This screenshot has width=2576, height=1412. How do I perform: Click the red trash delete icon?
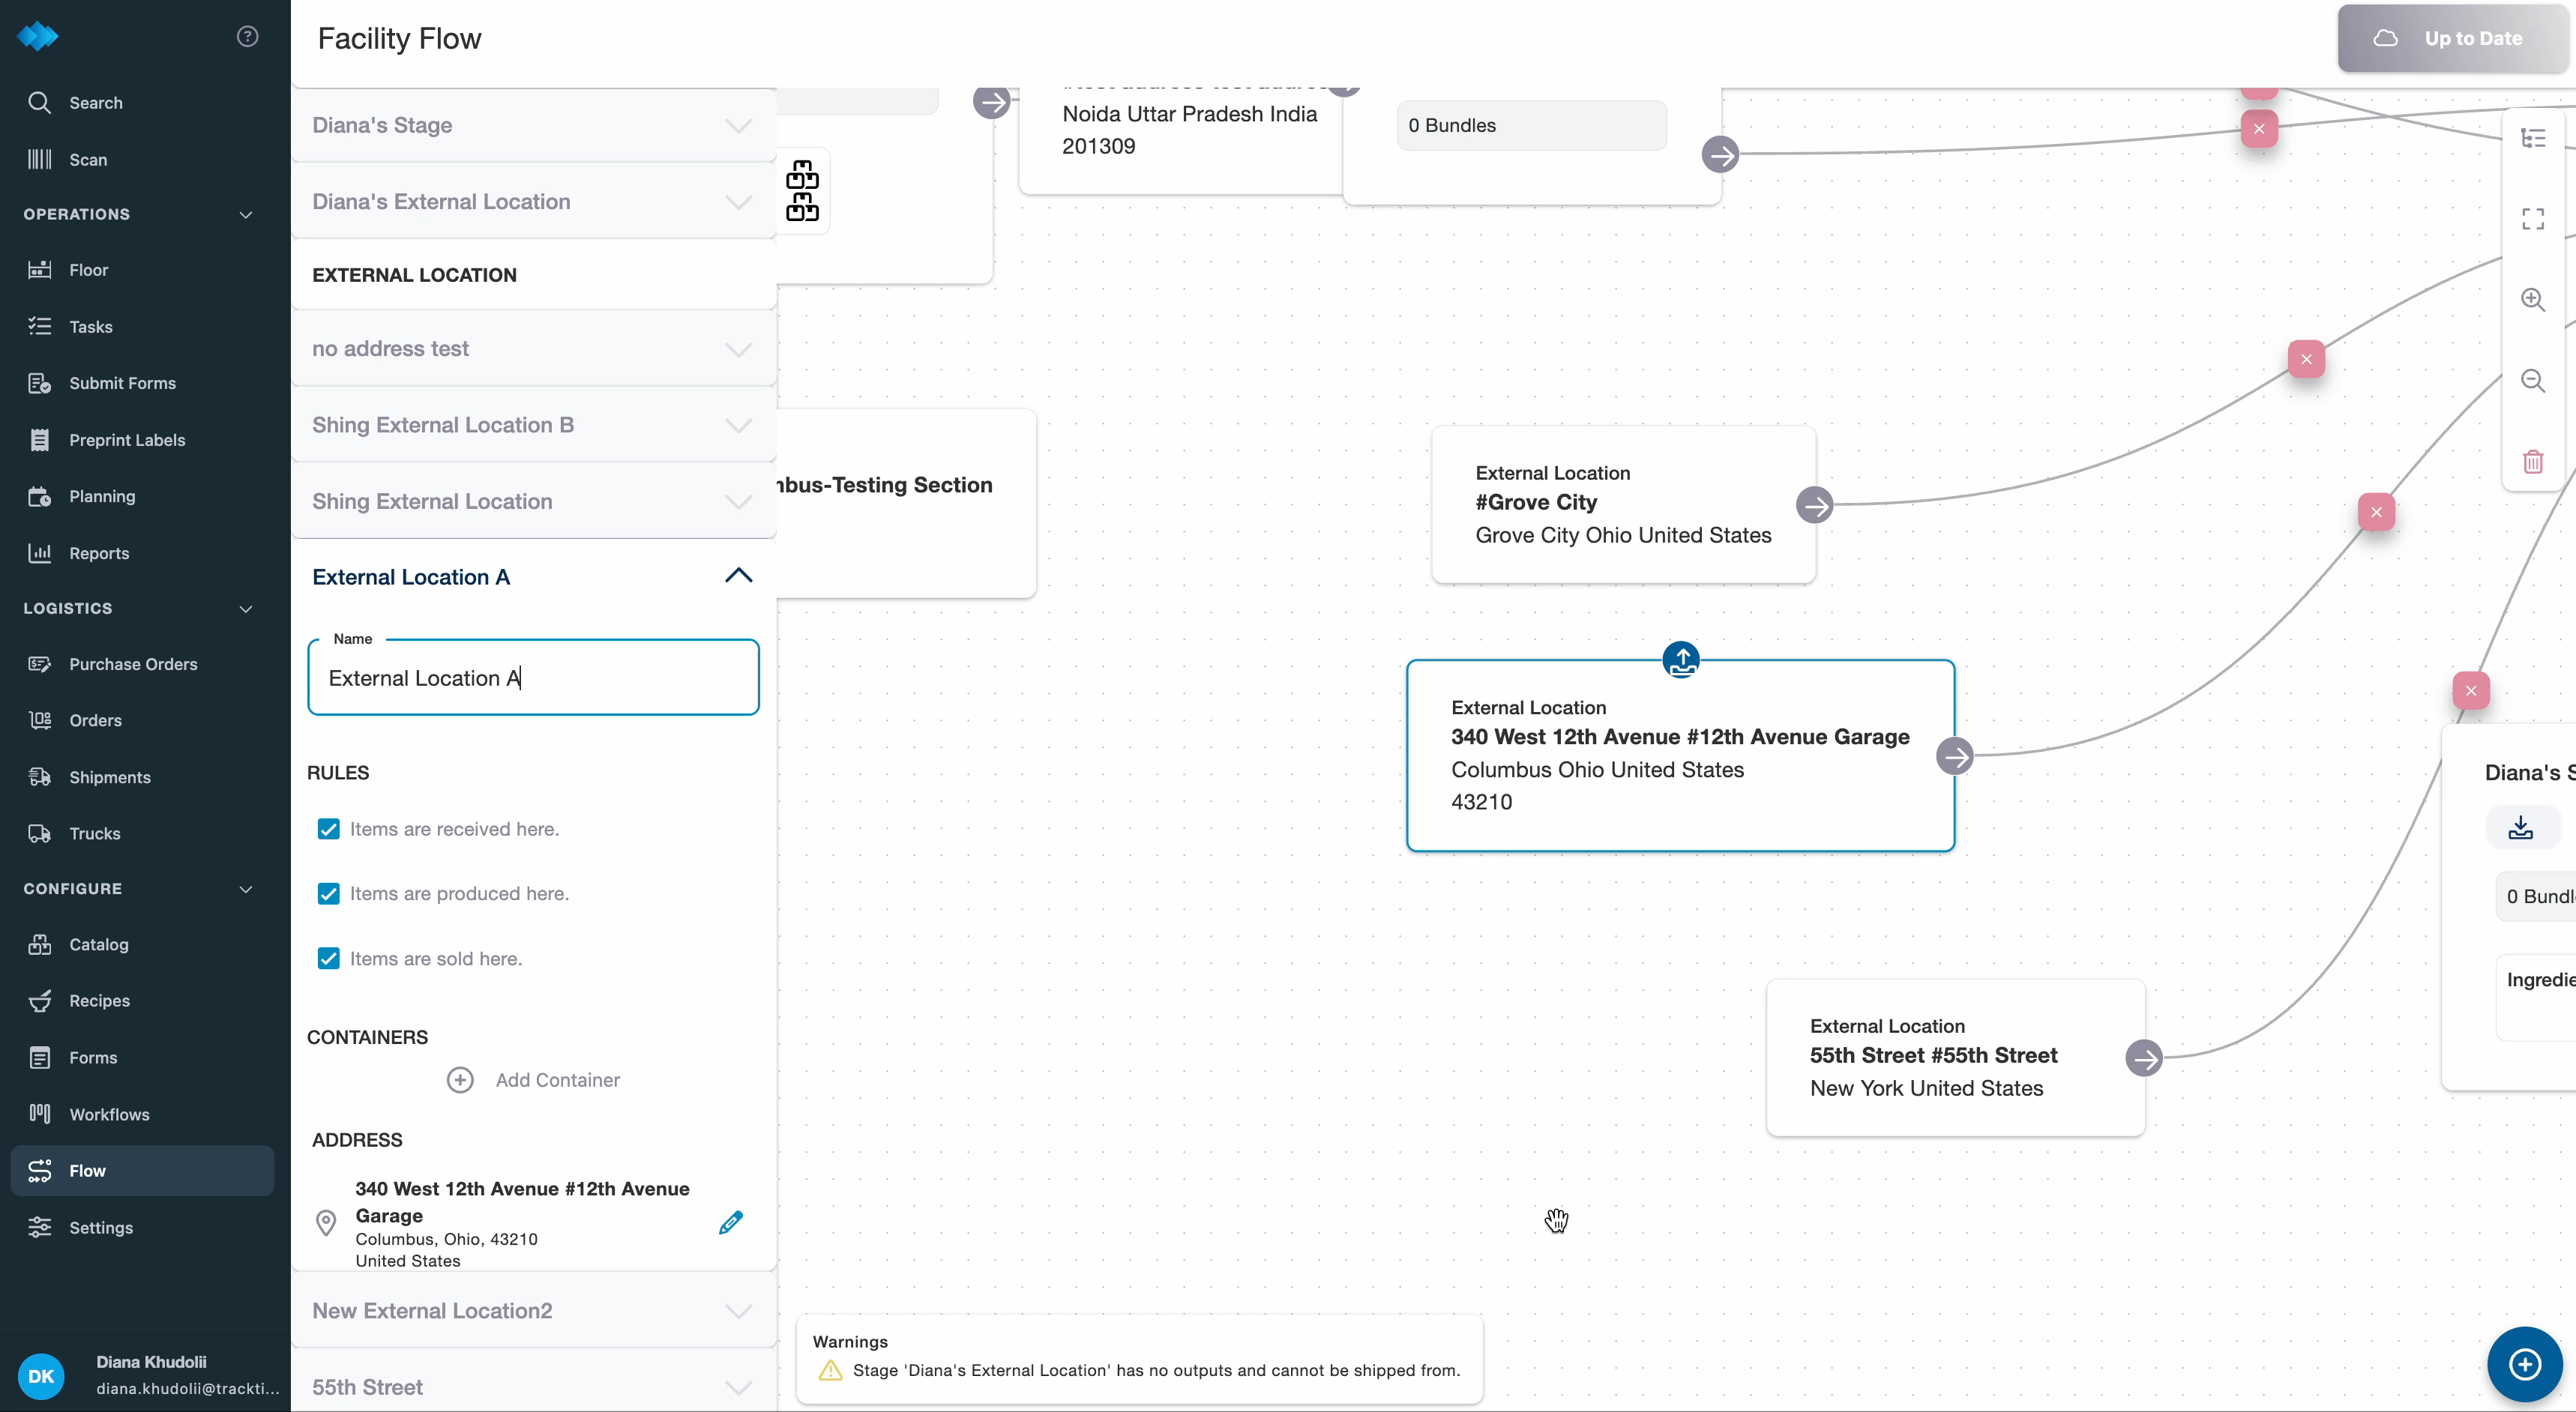(x=2532, y=462)
